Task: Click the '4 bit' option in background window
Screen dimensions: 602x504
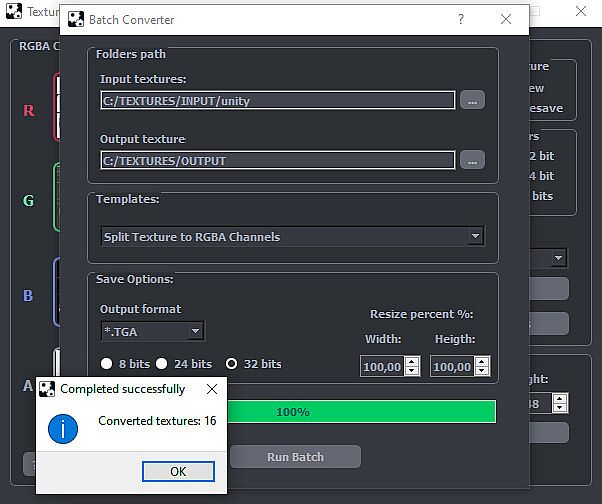Action: tap(542, 176)
